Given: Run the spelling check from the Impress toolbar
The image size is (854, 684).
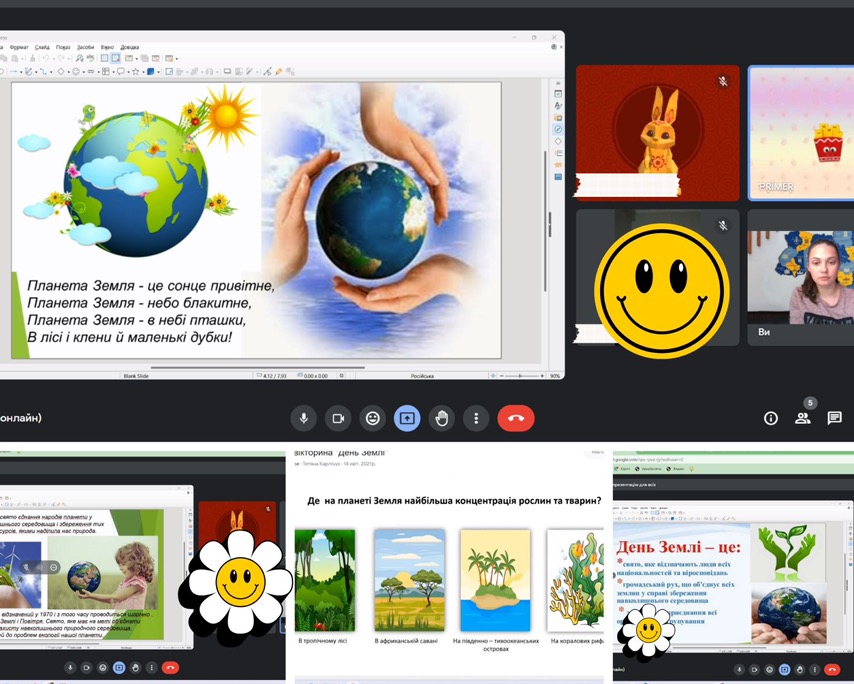Looking at the screenshot, I should point(90,58).
